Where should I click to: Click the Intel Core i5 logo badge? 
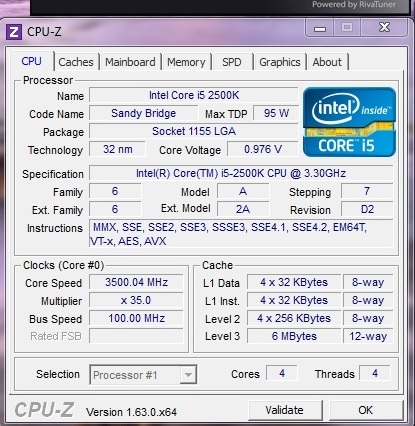click(349, 122)
